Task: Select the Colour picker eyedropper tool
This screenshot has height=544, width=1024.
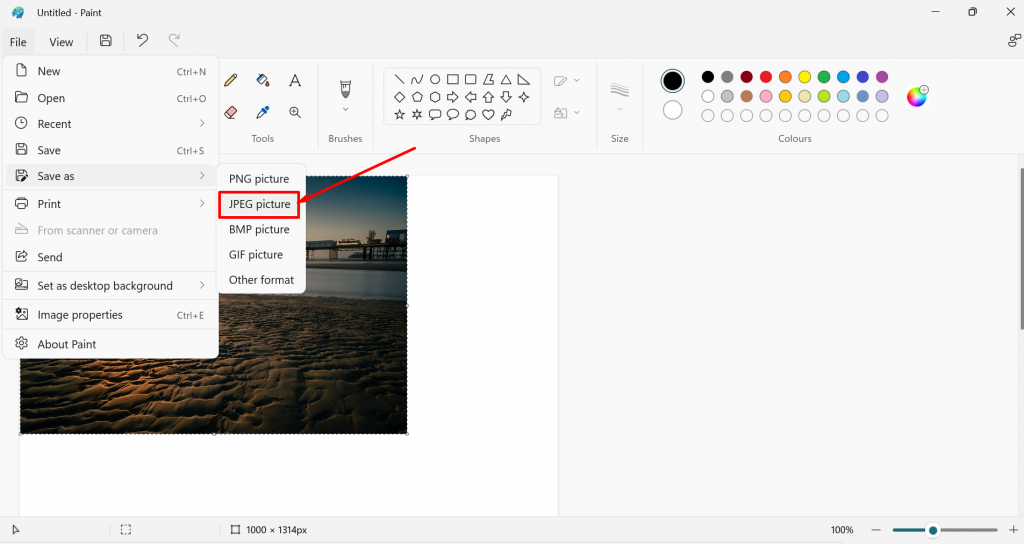Action: 263,113
